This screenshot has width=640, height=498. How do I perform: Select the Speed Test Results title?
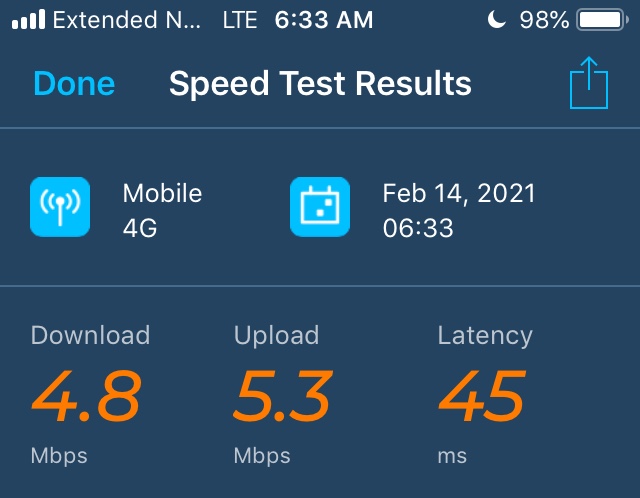(320, 84)
